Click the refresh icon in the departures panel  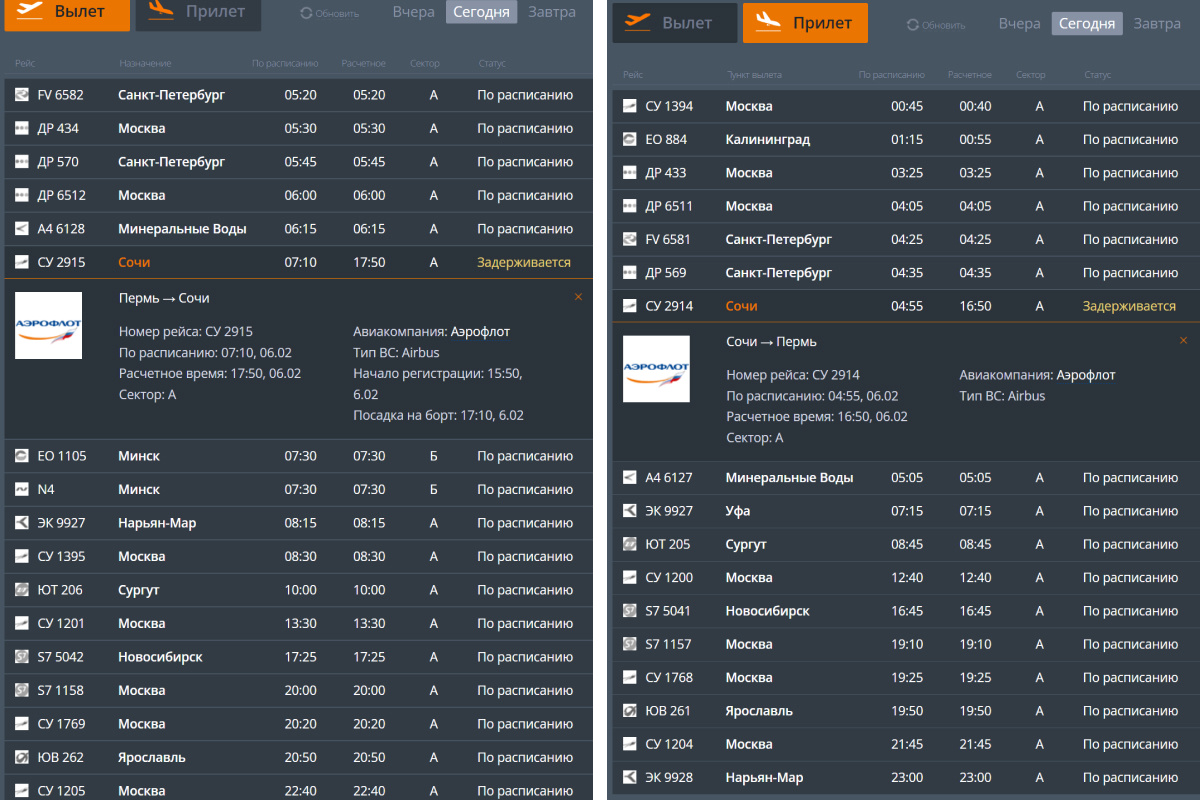(307, 13)
